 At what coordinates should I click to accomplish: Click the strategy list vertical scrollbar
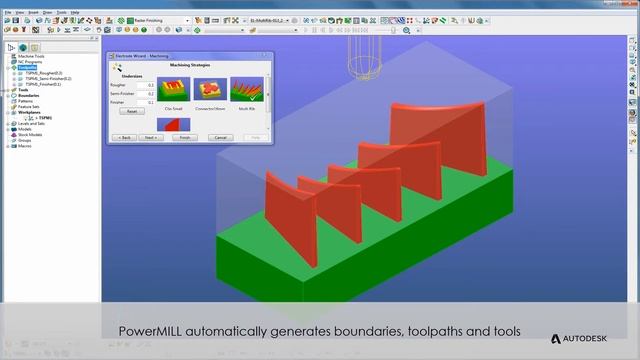click(x=268, y=101)
